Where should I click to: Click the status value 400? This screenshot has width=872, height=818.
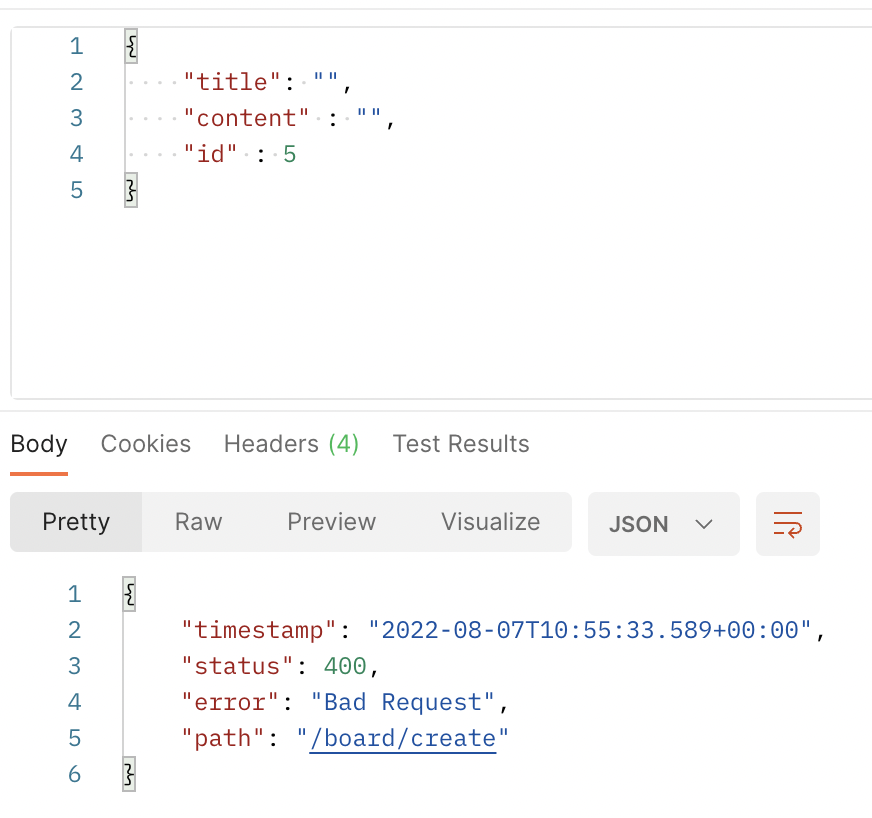click(x=345, y=666)
